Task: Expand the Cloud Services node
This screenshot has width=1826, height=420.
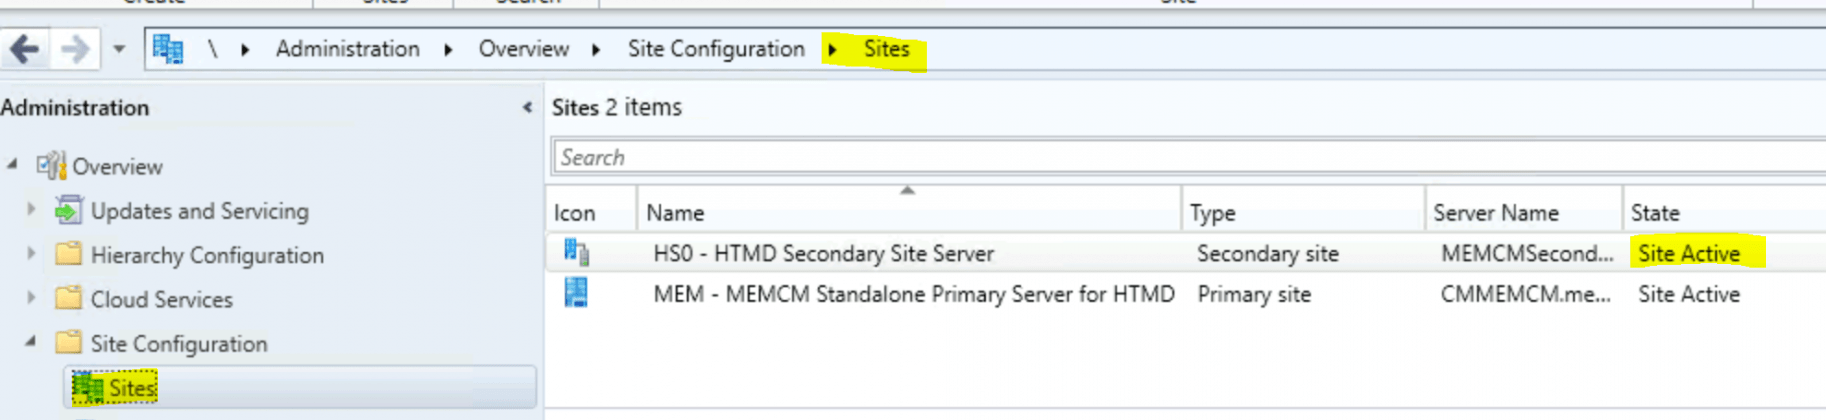Action: pyautogui.click(x=31, y=298)
